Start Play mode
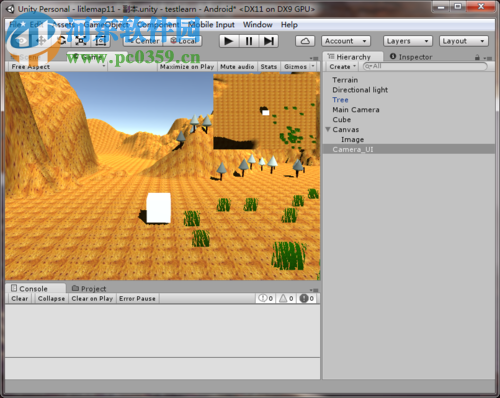 tap(229, 41)
